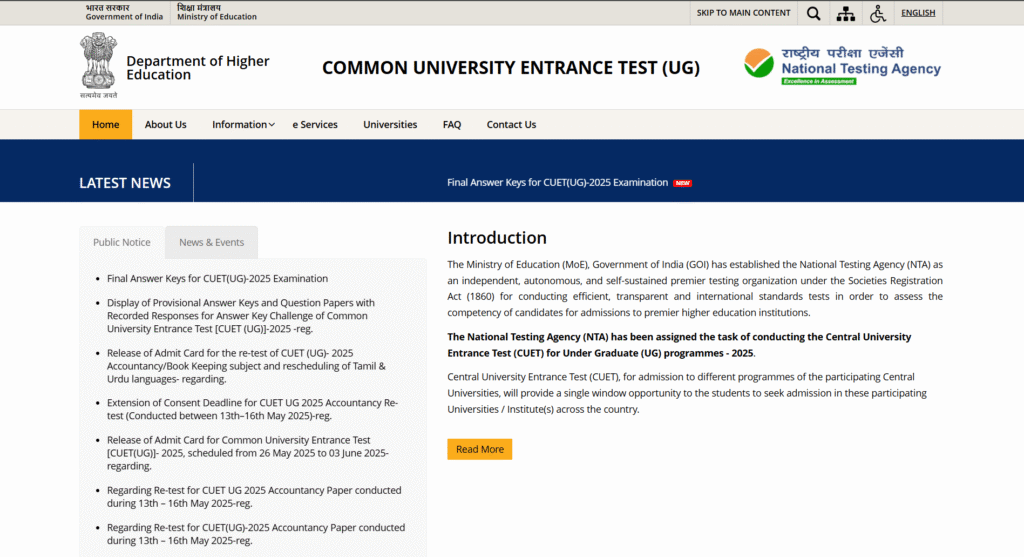Click the Ministry of Education header link
This screenshot has width=1024, height=557.
click(x=217, y=12)
